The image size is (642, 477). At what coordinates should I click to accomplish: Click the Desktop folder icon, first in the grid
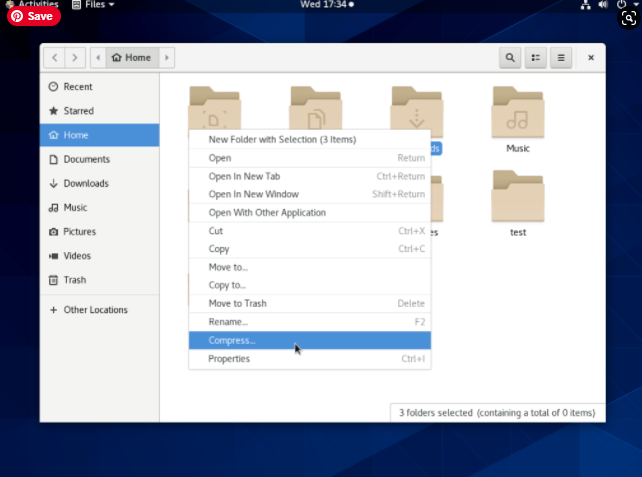tap(215, 107)
